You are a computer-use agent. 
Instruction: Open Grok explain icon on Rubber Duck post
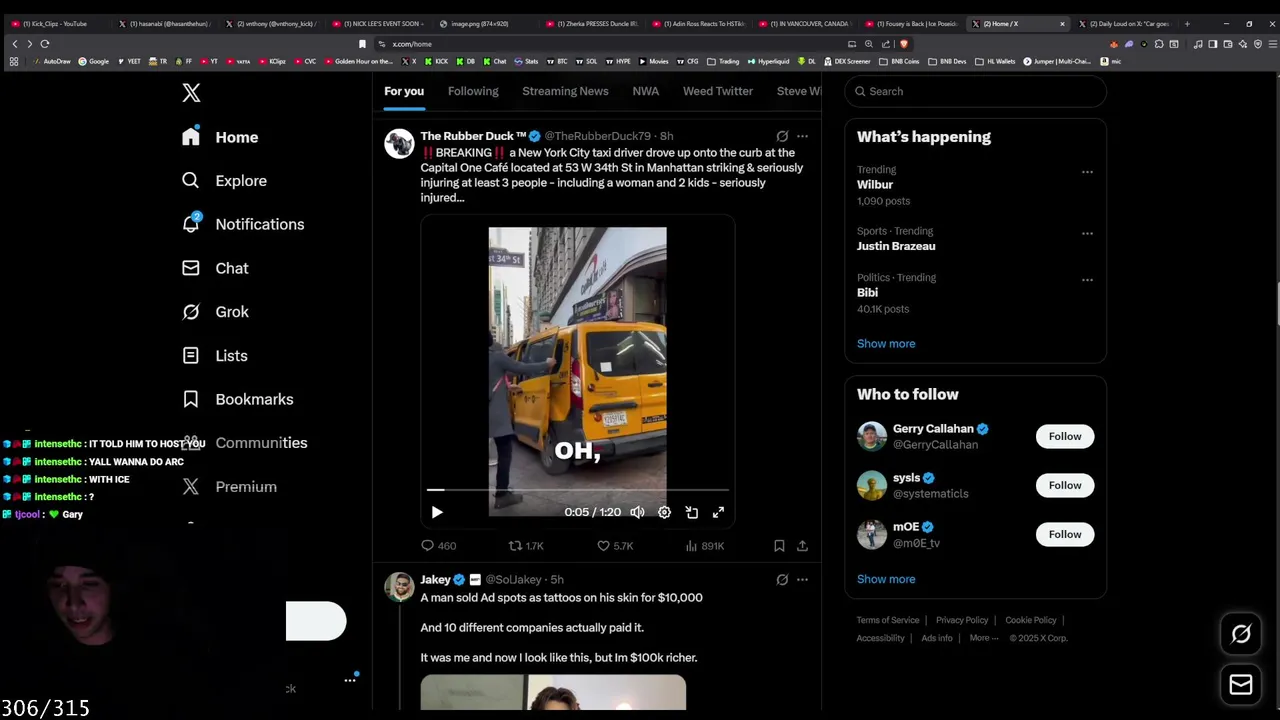pyautogui.click(x=782, y=136)
